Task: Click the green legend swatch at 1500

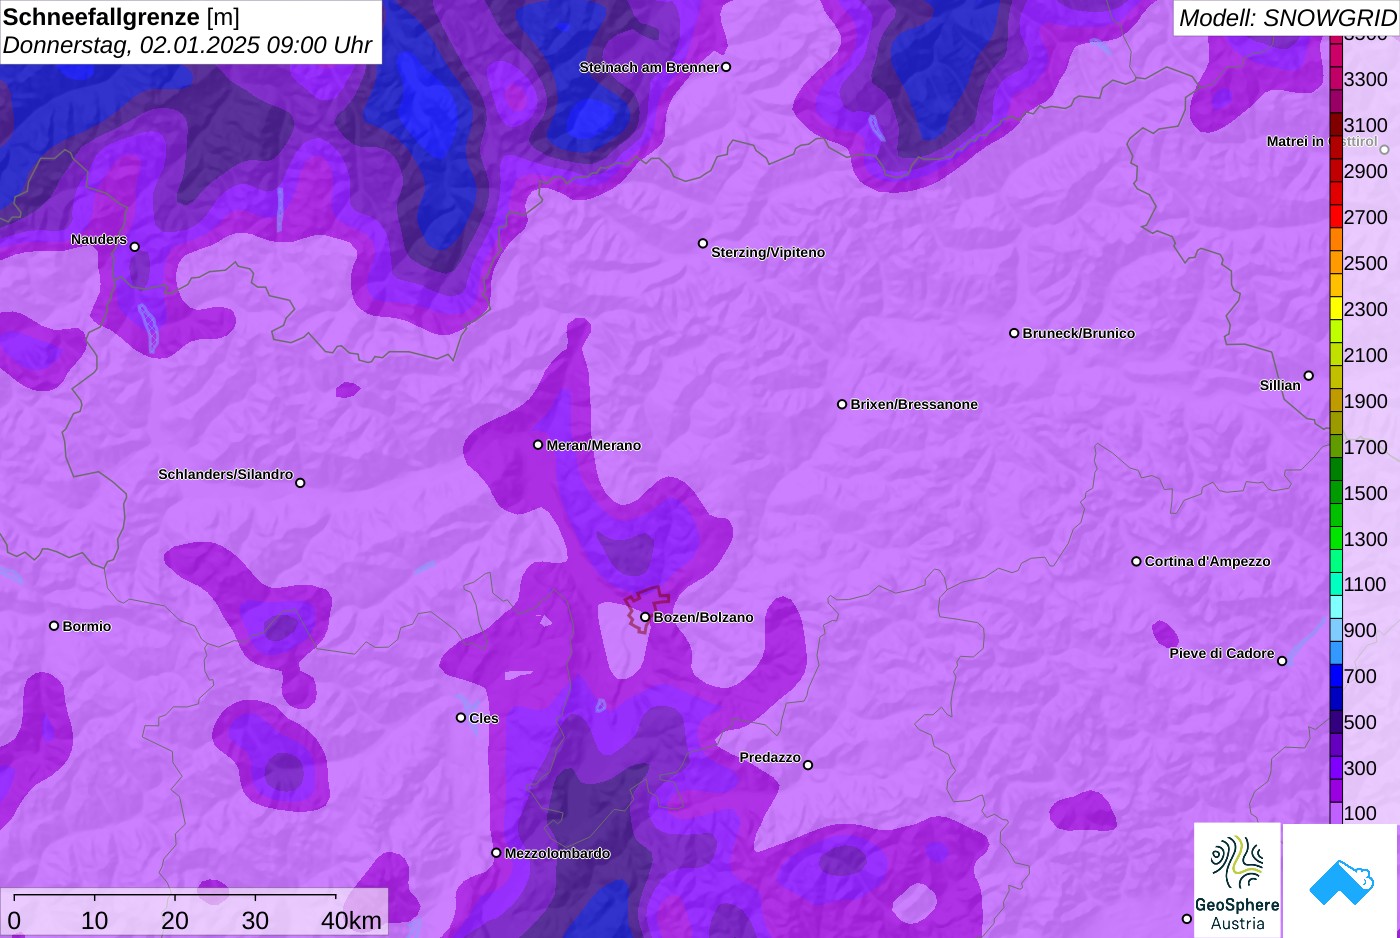Action: (x=1336, y=493)
